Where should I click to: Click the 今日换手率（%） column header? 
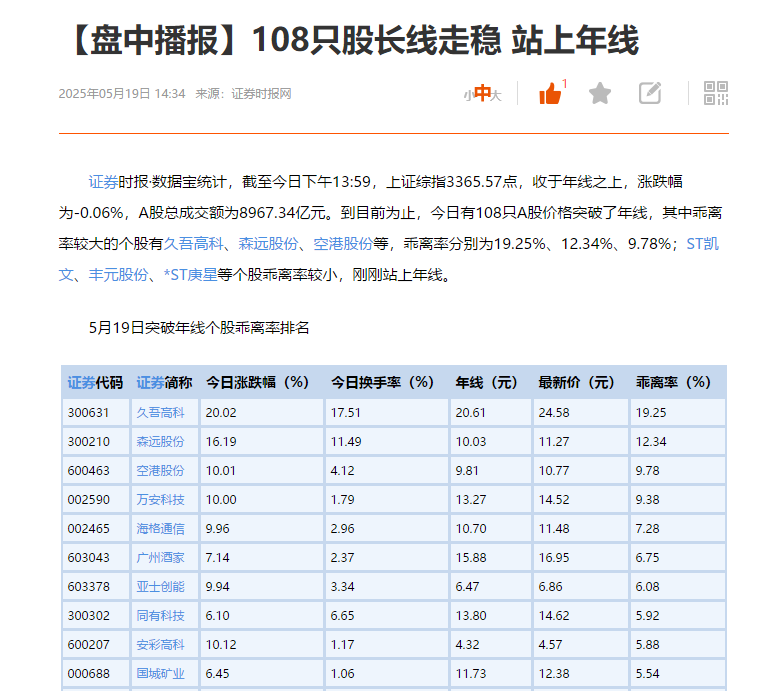(382, 383)
